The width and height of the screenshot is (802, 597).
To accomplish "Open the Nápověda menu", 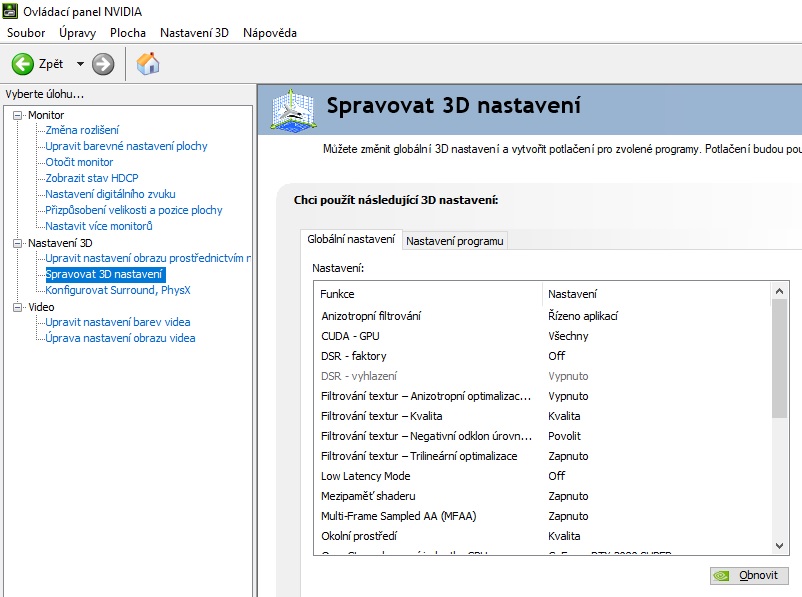I will pyautogui.click(x=269, y=33).
